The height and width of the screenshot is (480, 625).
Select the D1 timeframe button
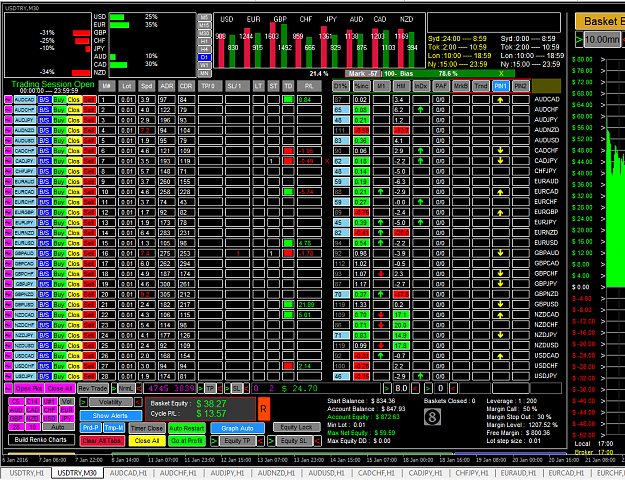[x=204, y=57]
